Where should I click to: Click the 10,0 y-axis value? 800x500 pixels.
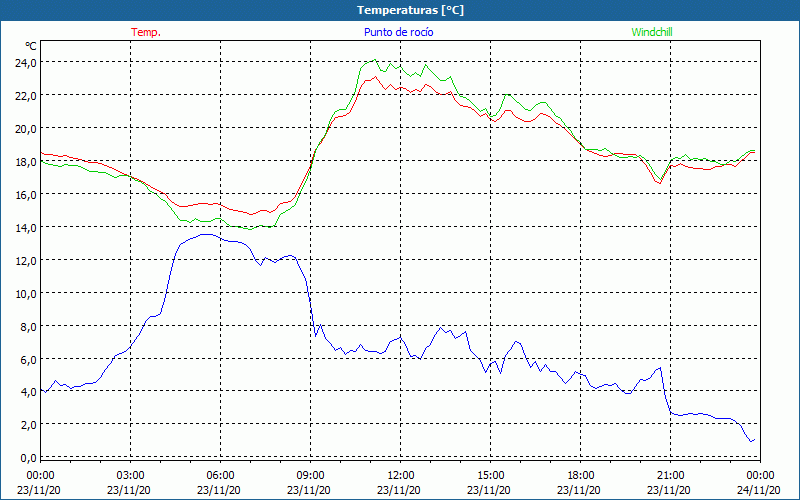[26, 293]
